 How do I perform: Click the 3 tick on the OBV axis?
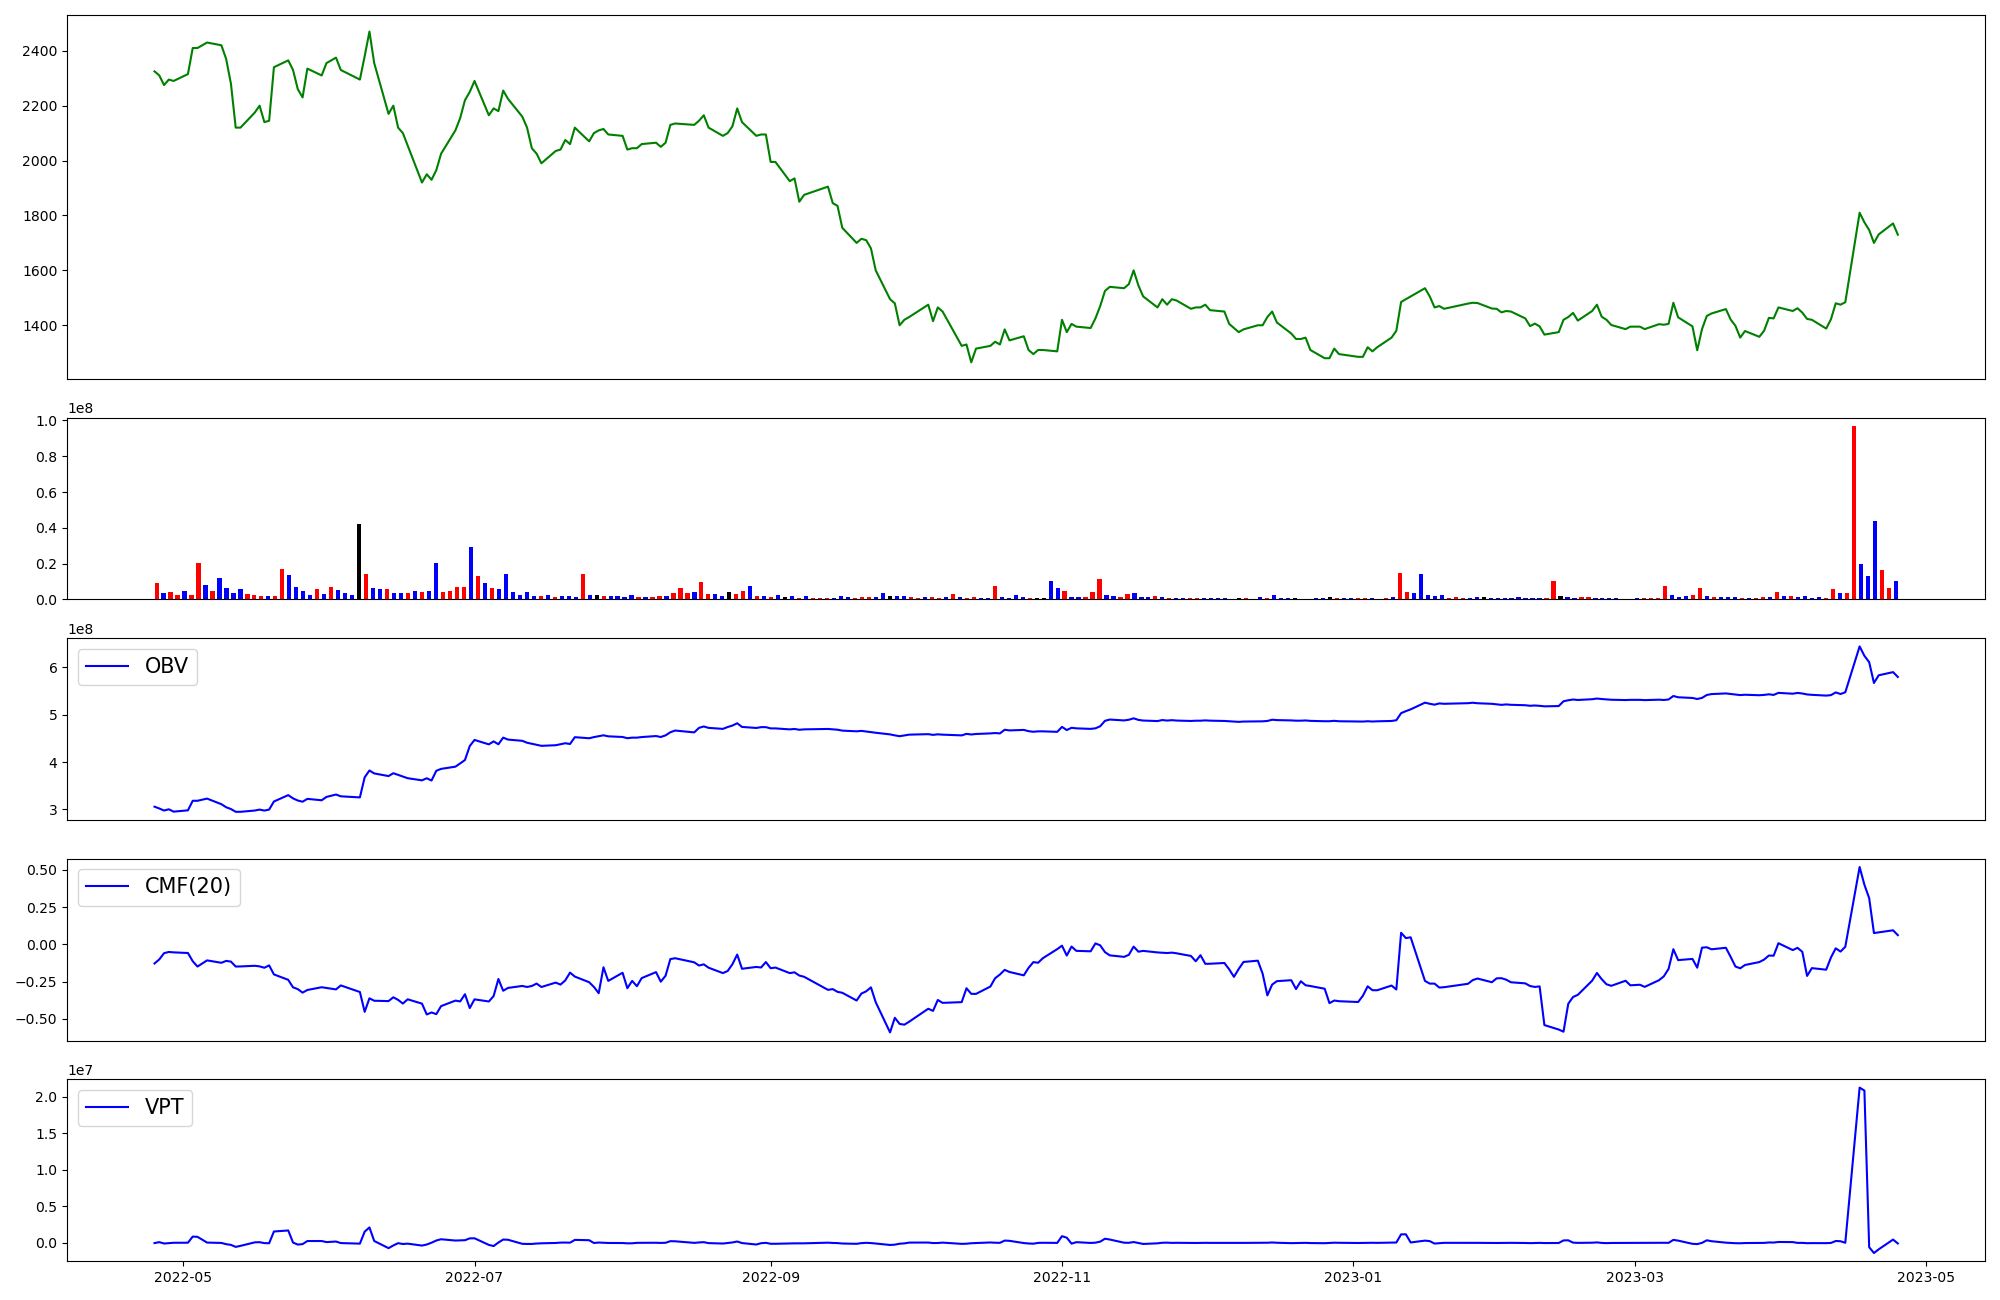tap(52, 810)
